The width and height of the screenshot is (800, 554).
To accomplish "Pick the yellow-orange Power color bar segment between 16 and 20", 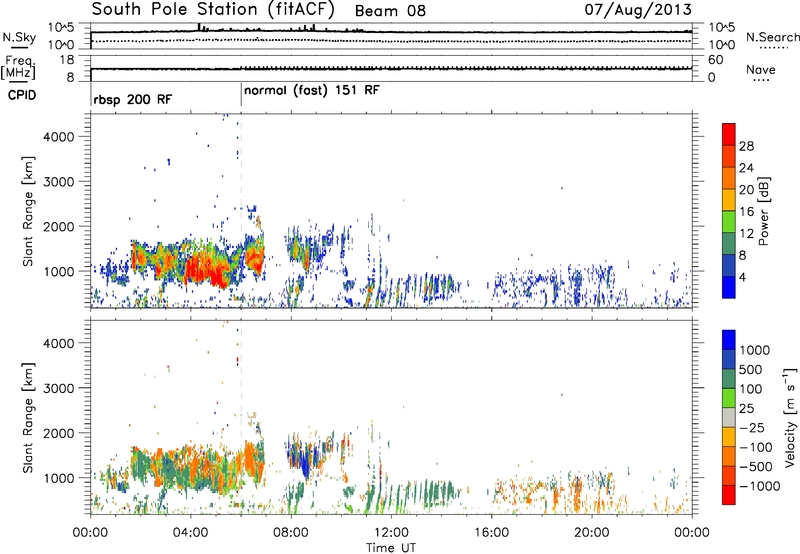I will [x=729, y=199].
